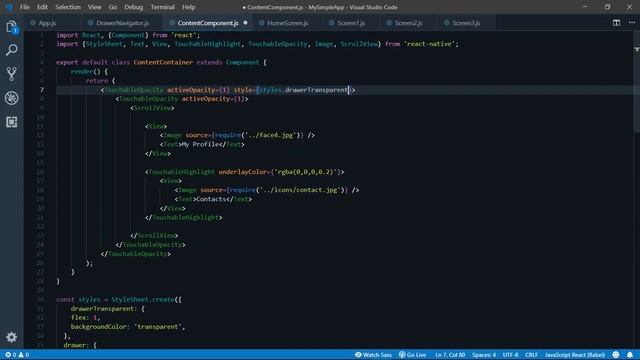Open the Go menu
Screen dimensions: 640x360
[113, 7]
